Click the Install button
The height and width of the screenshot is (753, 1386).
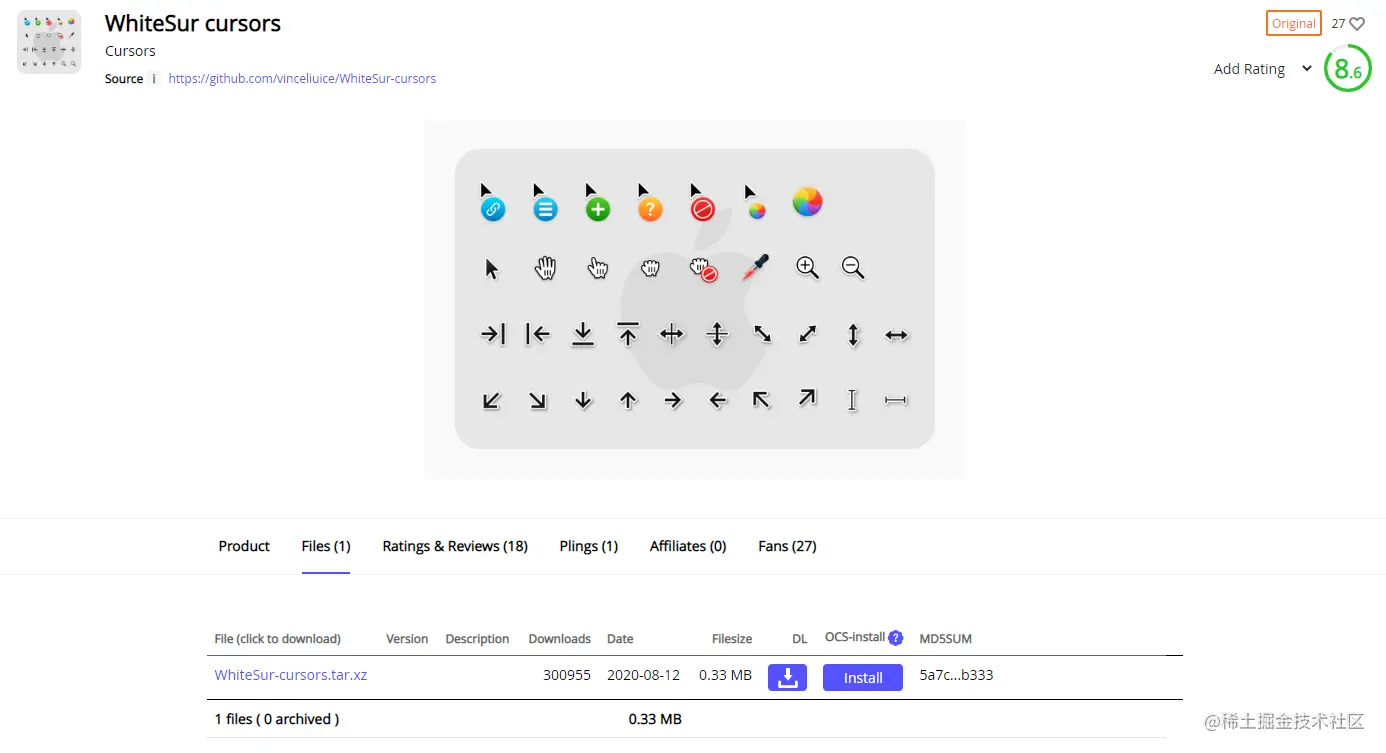point(863,677)
